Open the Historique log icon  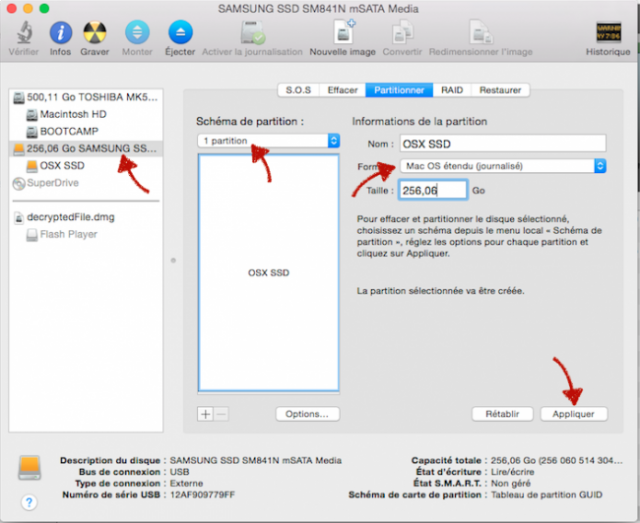click(x=608, y=32)
